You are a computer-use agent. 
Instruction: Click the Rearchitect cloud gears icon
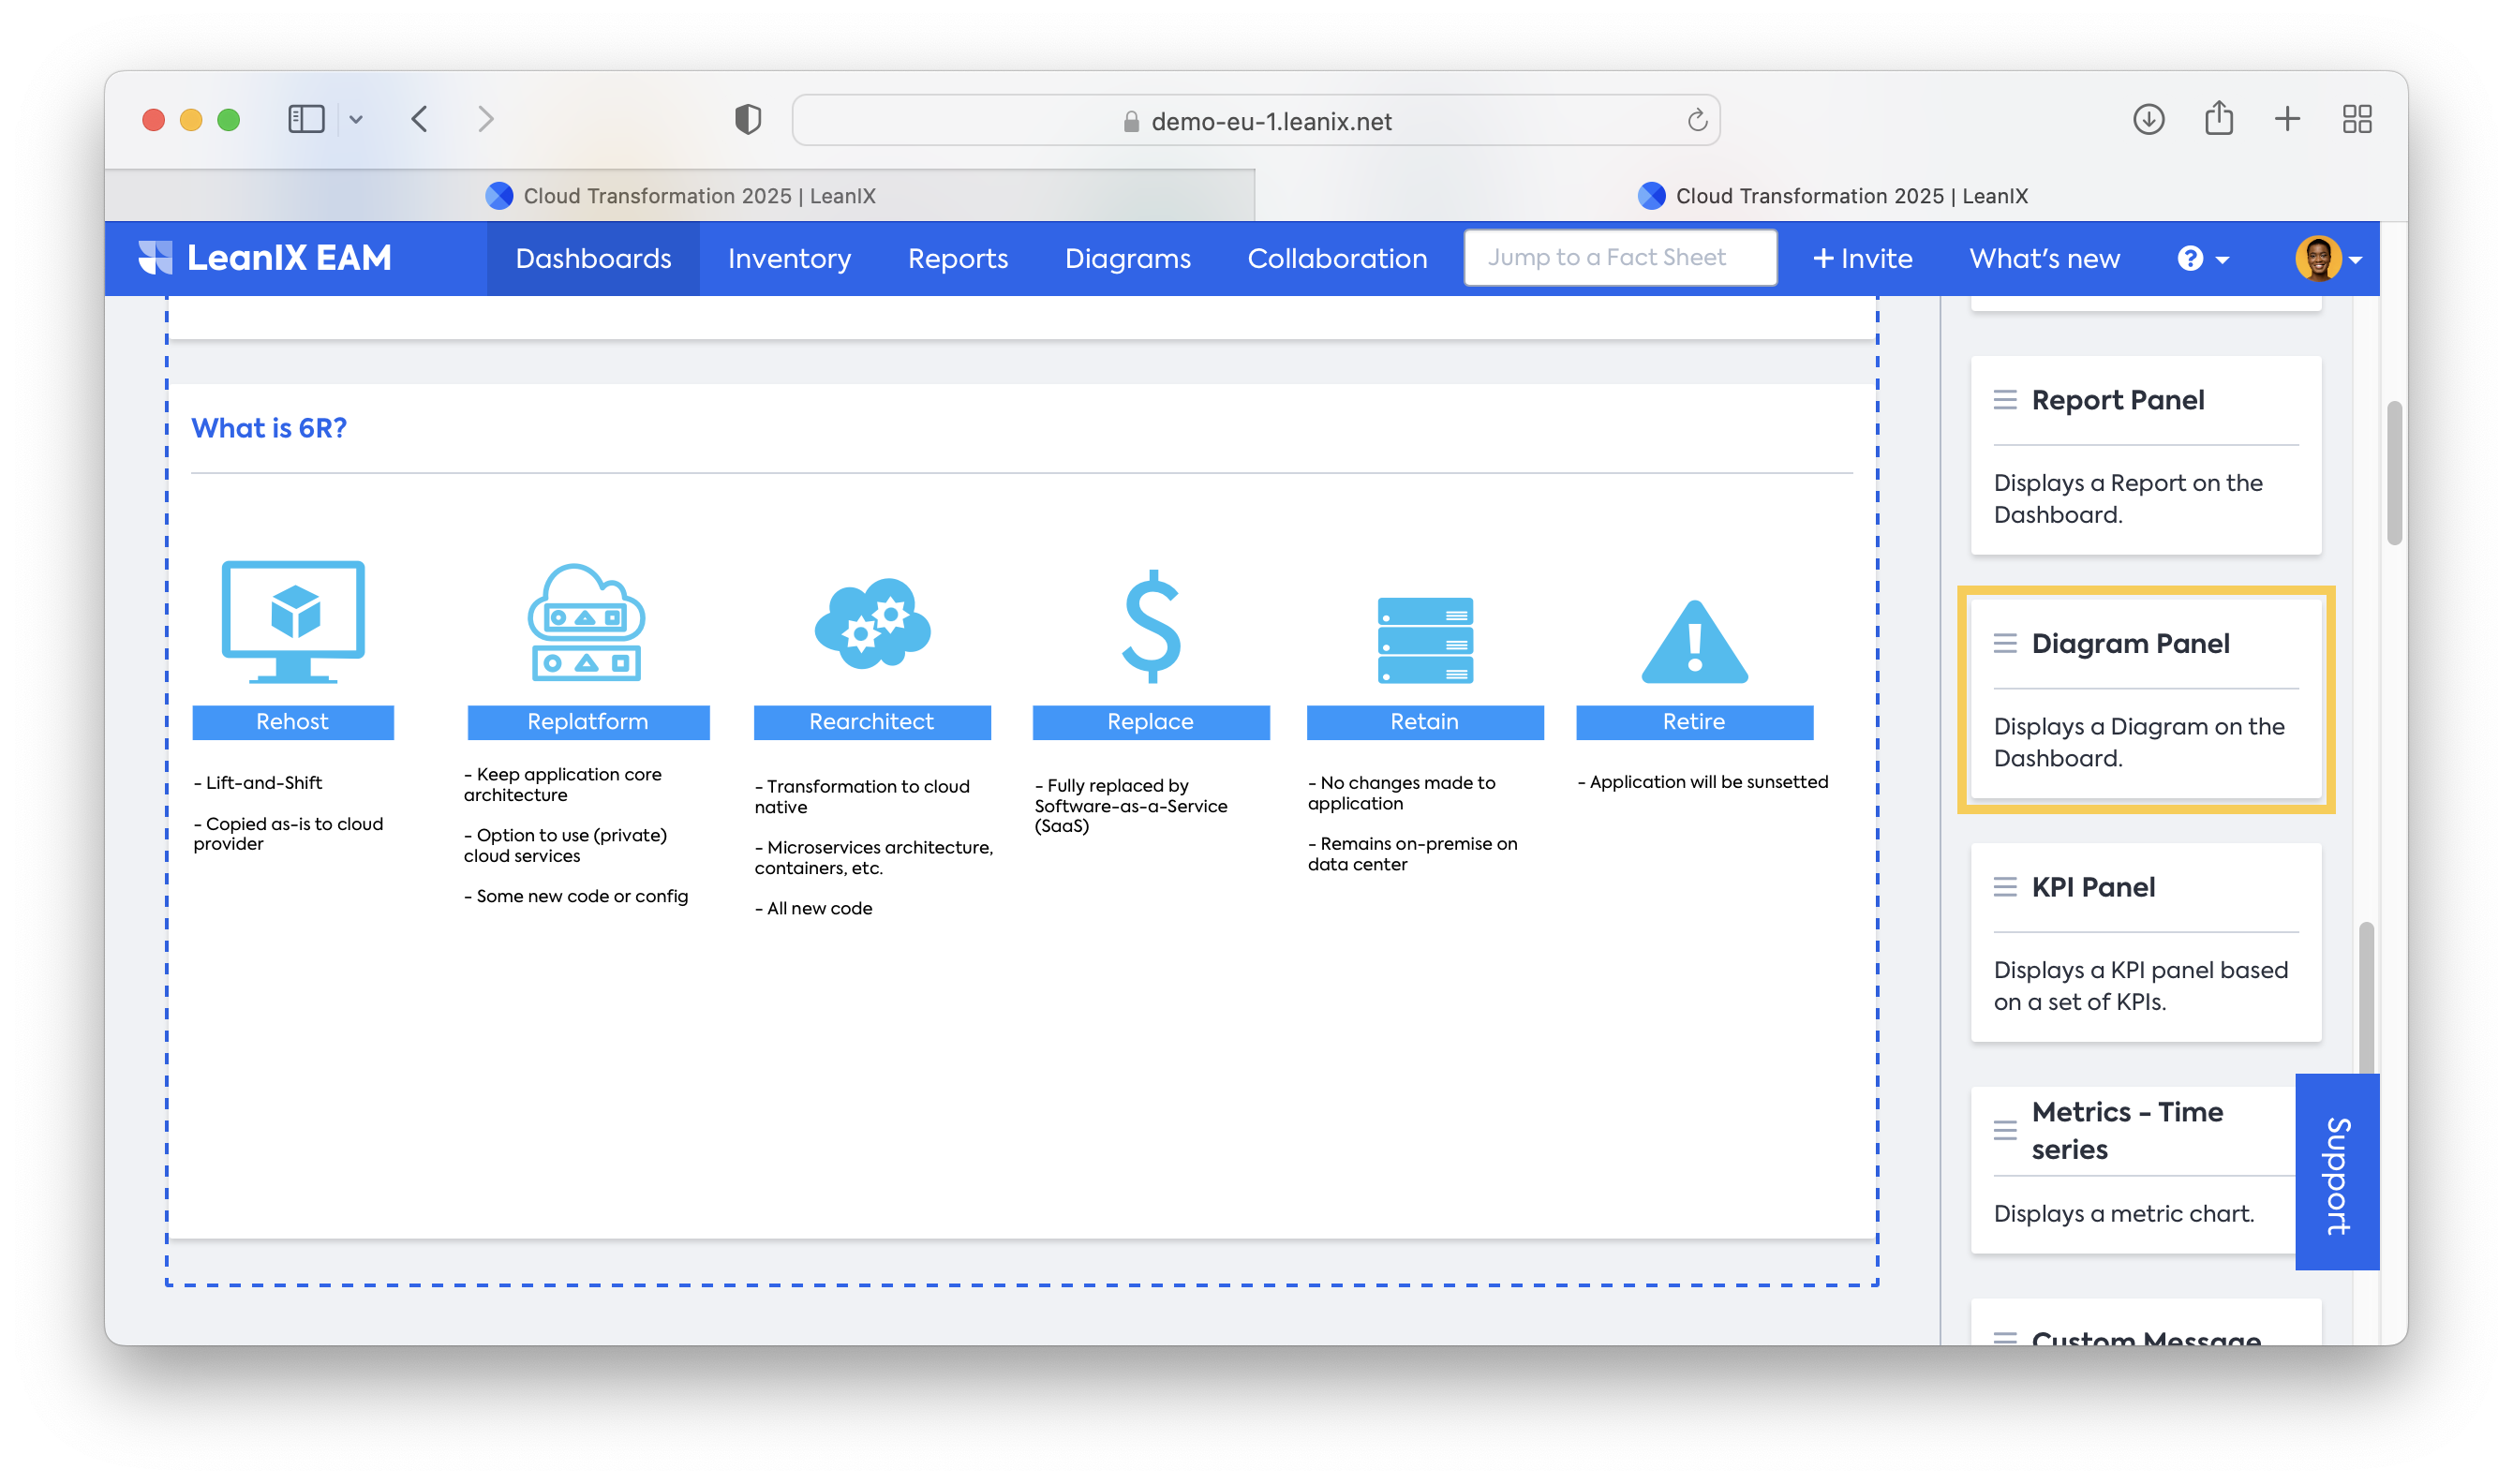pos(872,624)
